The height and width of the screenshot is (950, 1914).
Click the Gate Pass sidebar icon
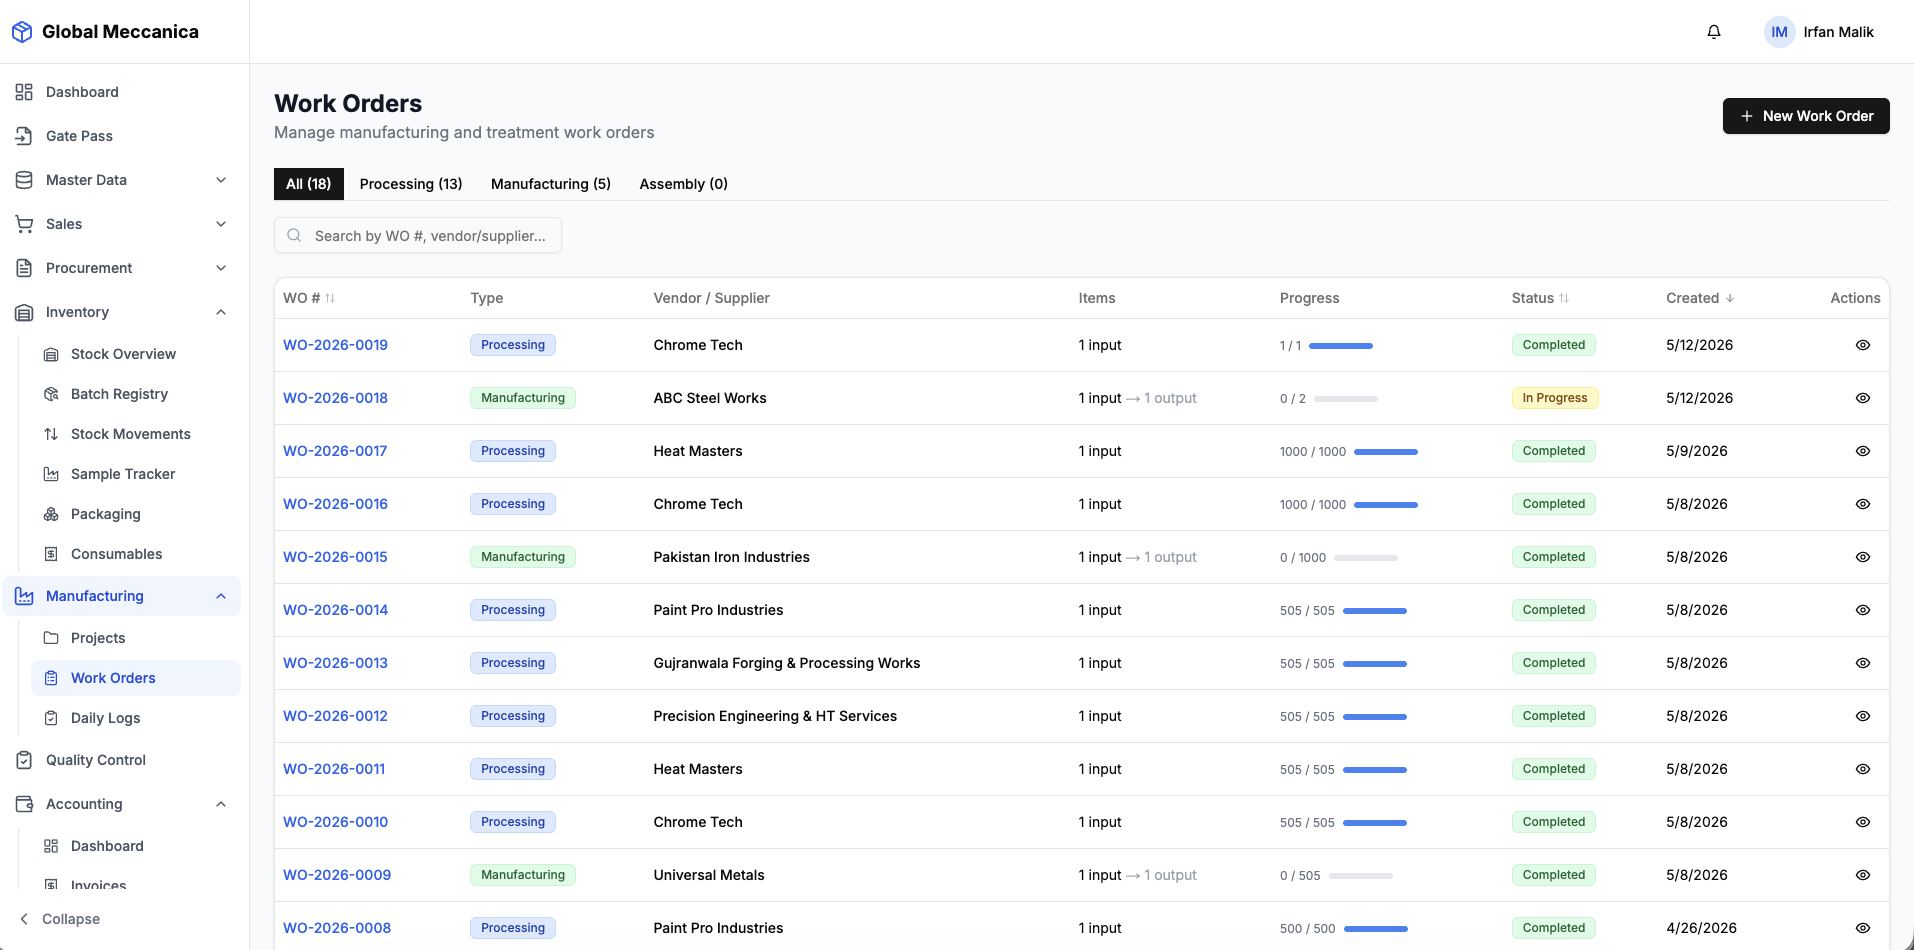pyautogui.click(x=24, y=136)
